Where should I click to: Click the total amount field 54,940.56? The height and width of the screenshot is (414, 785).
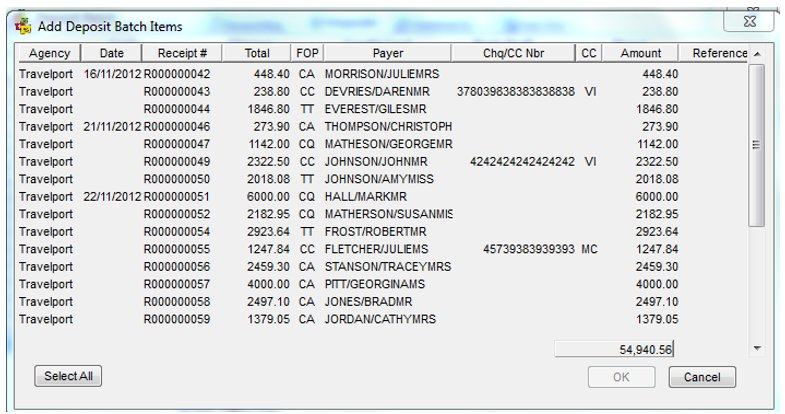[x=614, y=349]
